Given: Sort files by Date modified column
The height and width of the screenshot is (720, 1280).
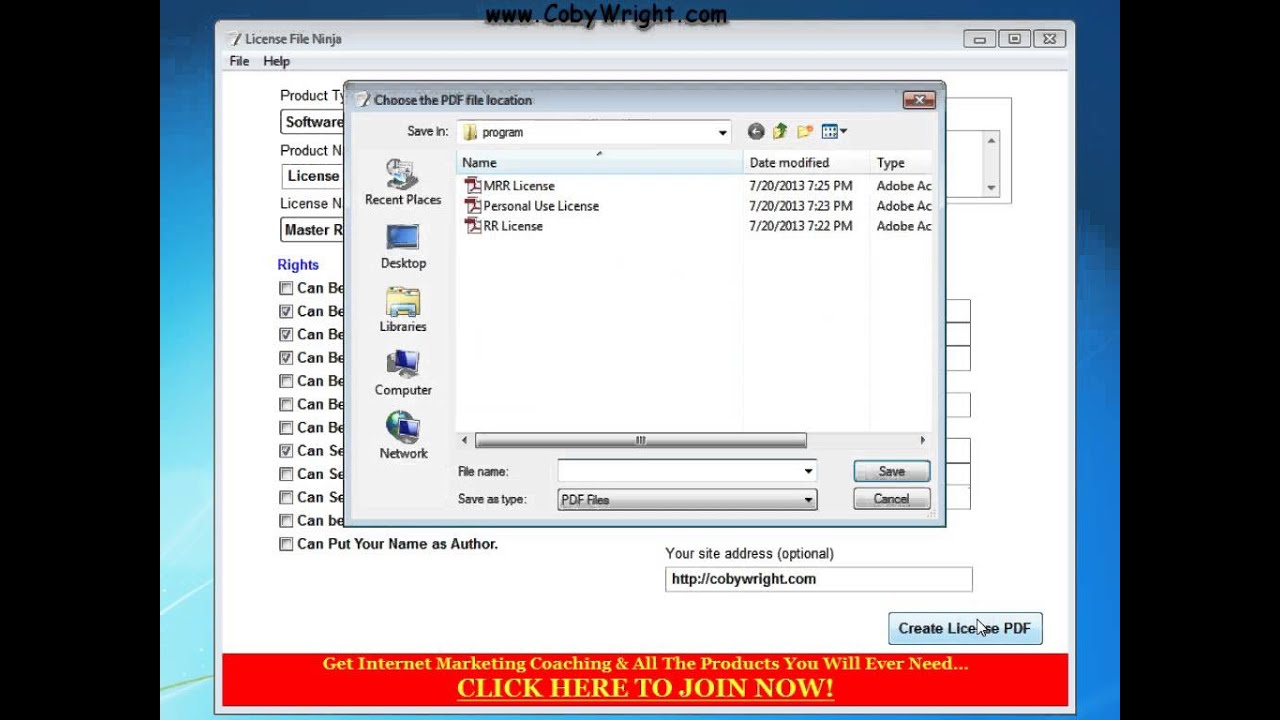Looking at the screenshot, I should coord(807,163).
